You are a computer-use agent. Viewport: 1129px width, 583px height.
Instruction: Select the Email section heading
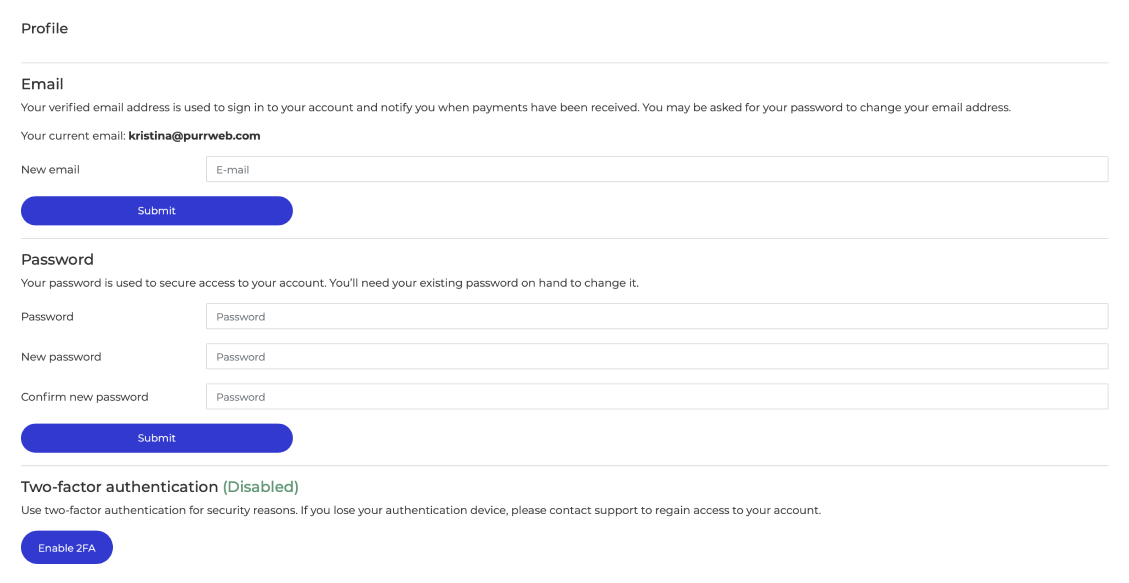coord(42,84)
